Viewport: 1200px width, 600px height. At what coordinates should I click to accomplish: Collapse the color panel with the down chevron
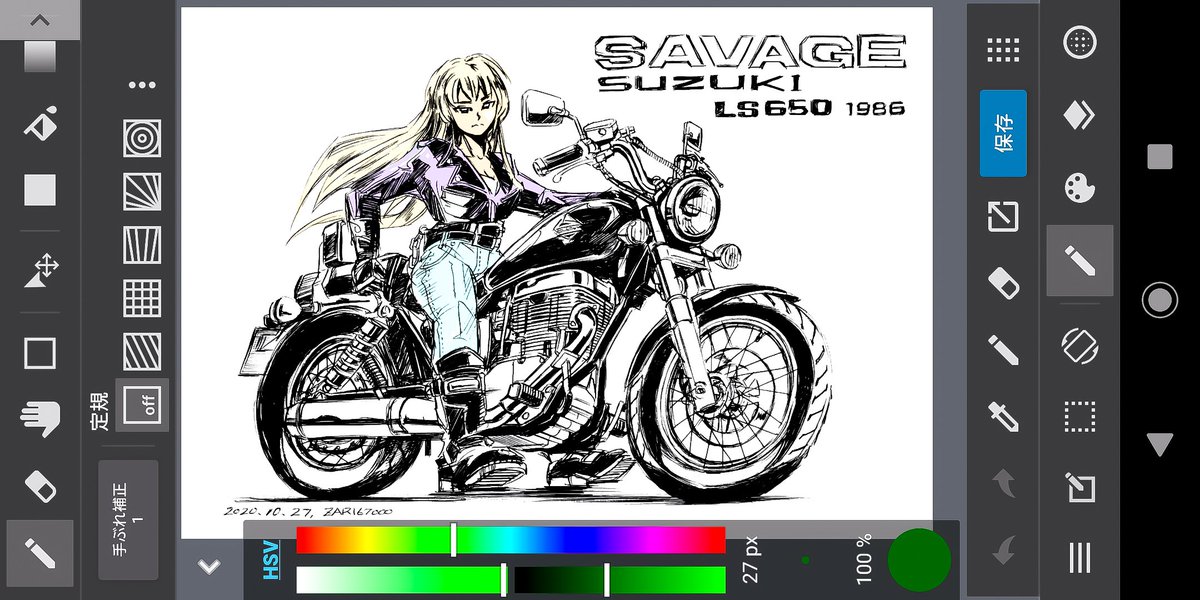point(209,566)
